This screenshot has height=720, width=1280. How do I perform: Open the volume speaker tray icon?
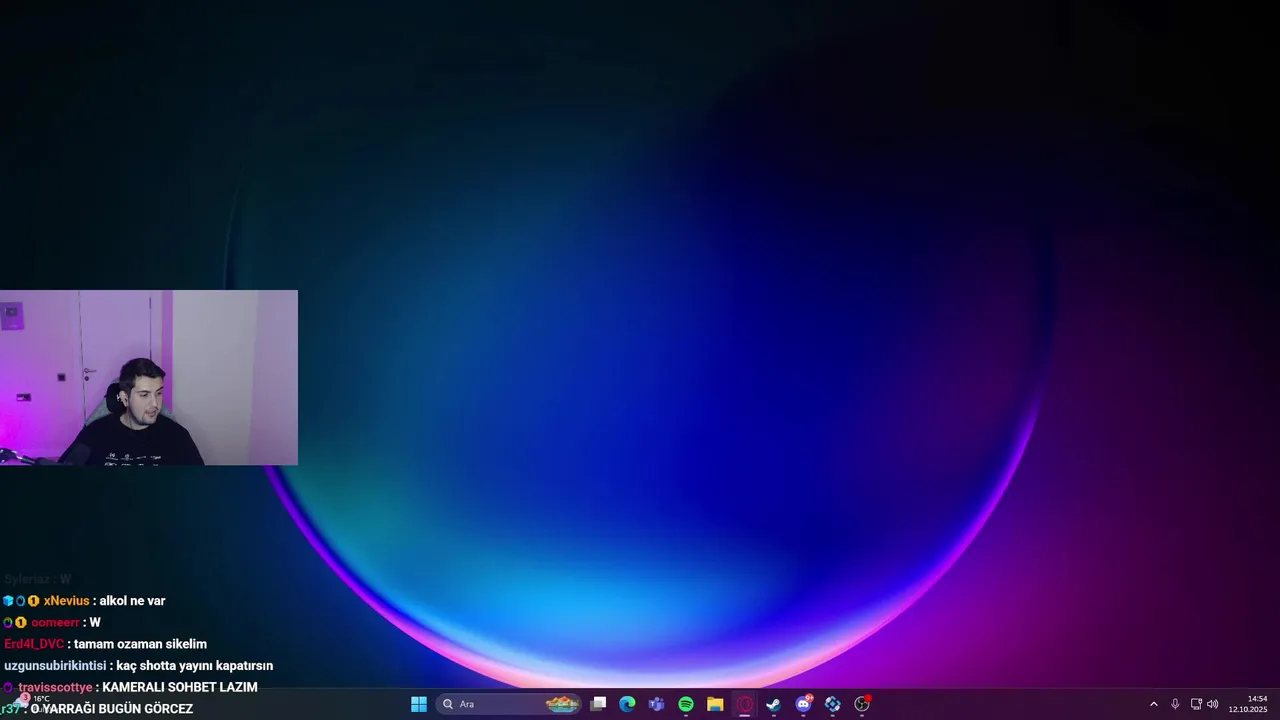(1213, 704)
